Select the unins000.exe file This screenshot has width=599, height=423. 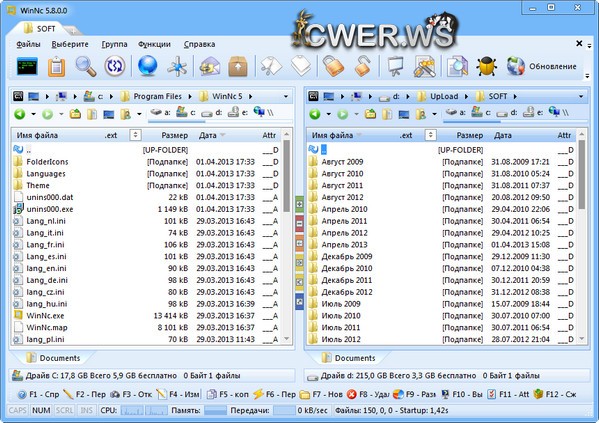pos(50,209)
